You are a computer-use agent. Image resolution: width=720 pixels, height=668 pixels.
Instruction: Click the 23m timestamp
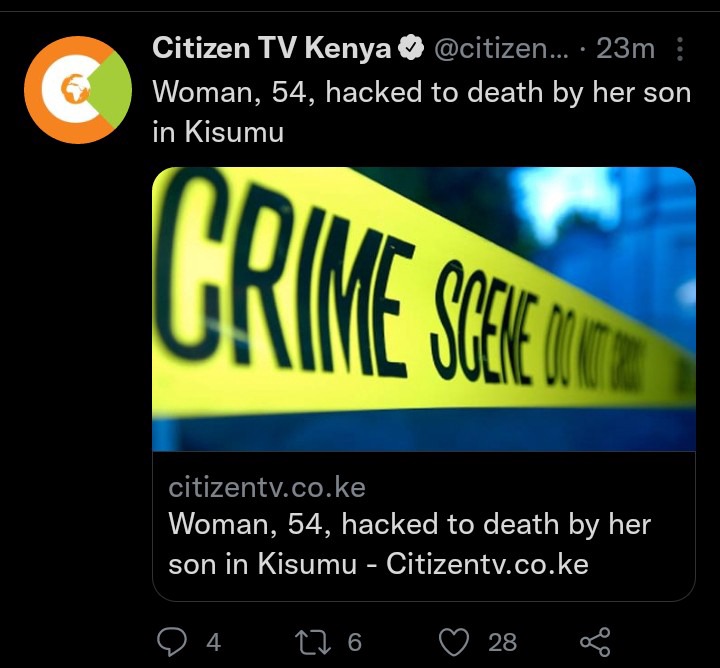tap(625, 48)
